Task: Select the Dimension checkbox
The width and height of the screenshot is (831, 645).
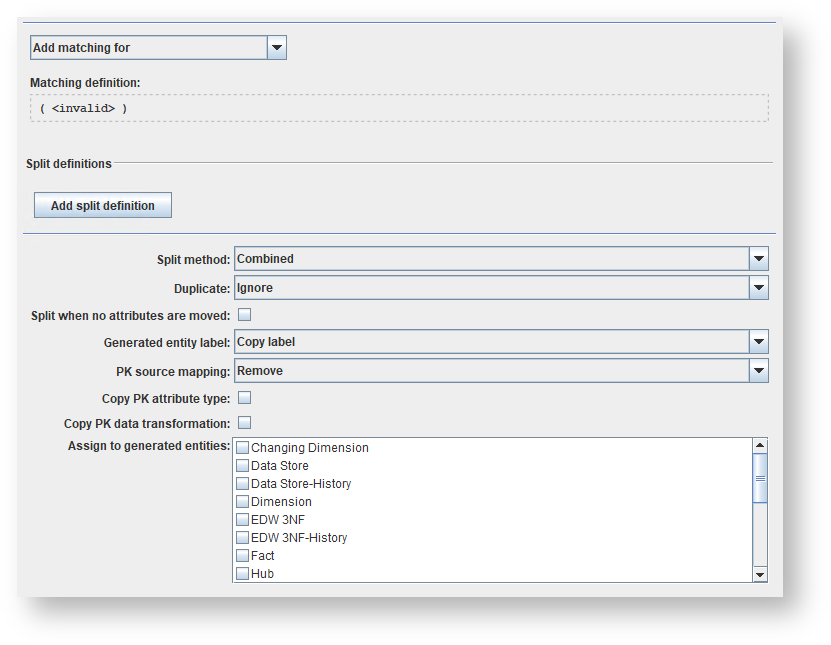Action: [242, 502]
